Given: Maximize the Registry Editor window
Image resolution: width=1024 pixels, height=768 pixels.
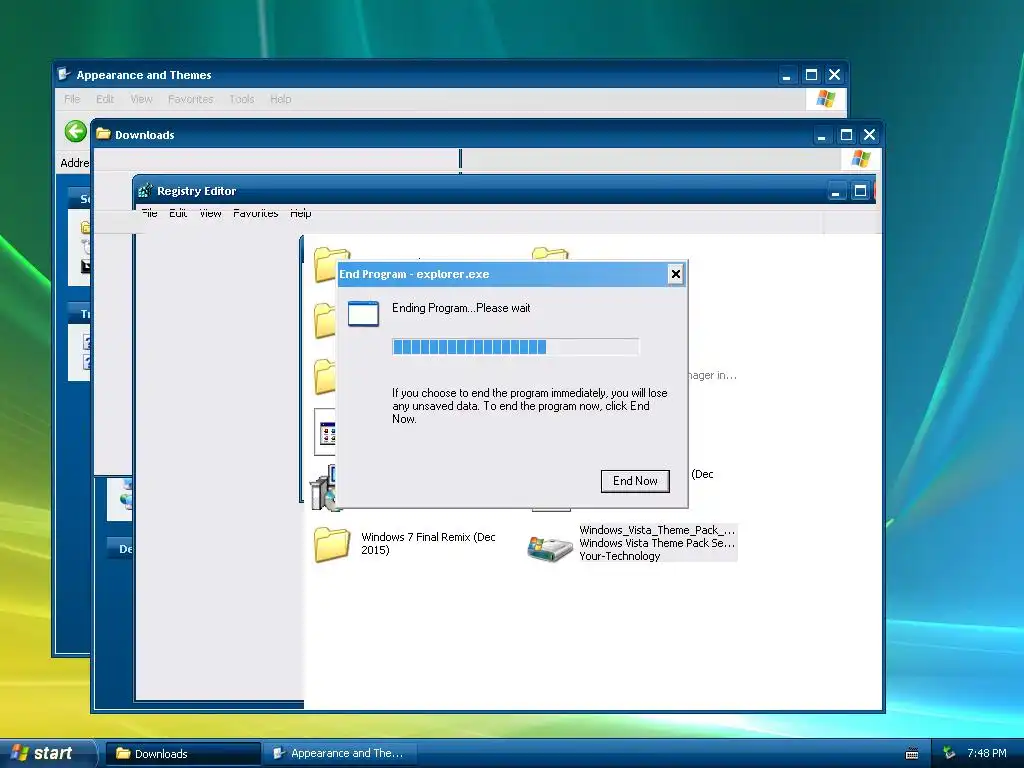Looking at the screenshot, I should pyautogui.click(x=860, y=191).
